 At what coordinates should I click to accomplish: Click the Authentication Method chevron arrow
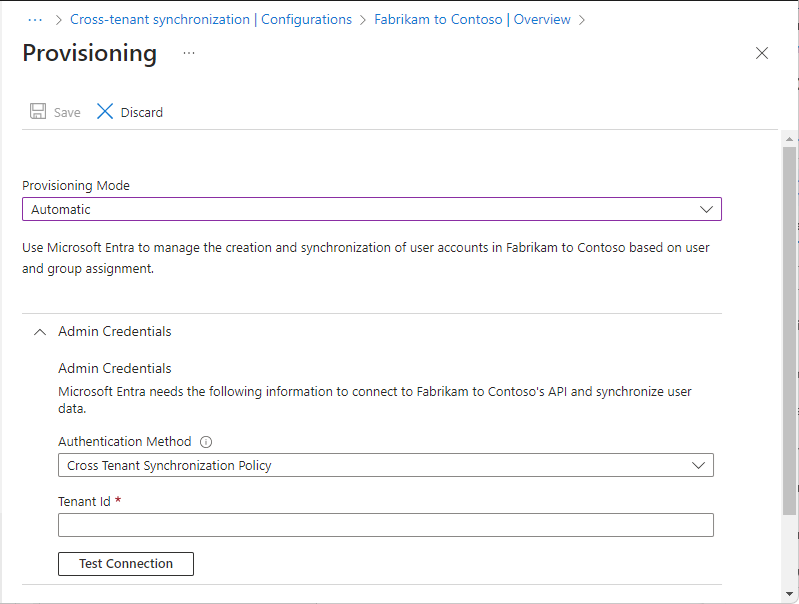click(x=698, y=465)
